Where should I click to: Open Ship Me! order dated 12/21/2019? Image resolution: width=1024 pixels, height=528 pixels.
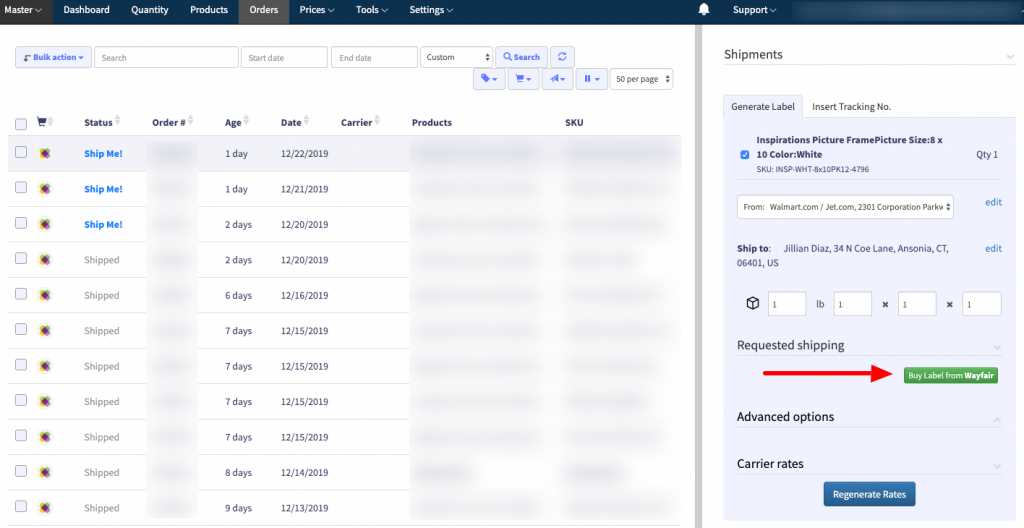(x=103, y=189)
